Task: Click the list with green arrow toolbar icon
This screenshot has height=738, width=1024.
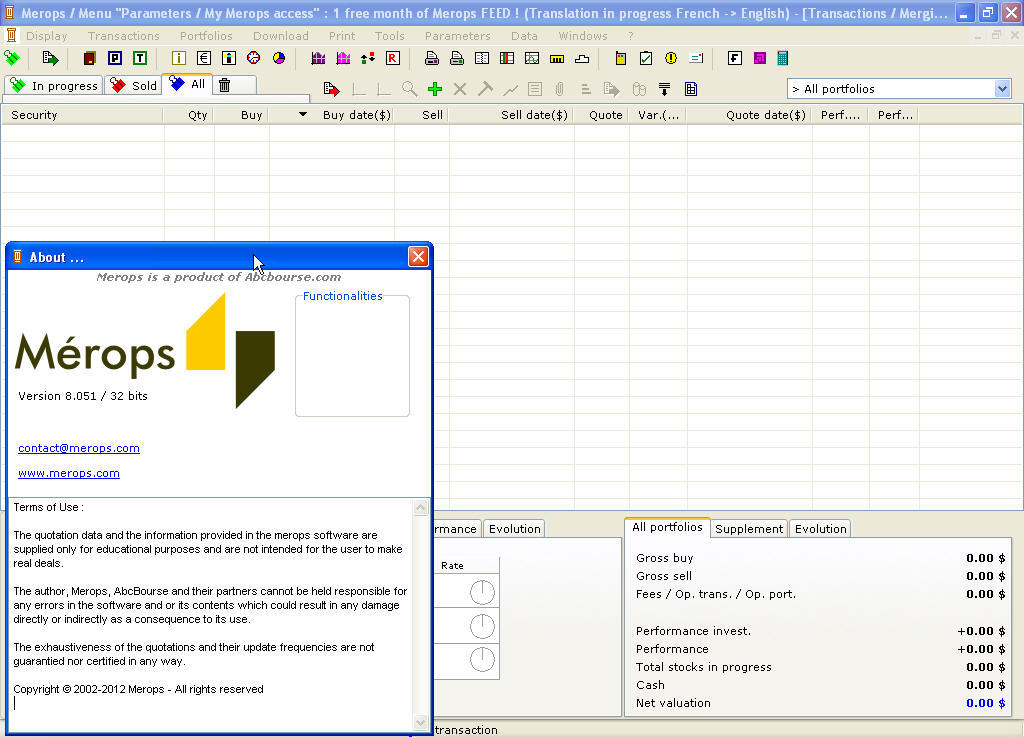Action: point(50,58)
